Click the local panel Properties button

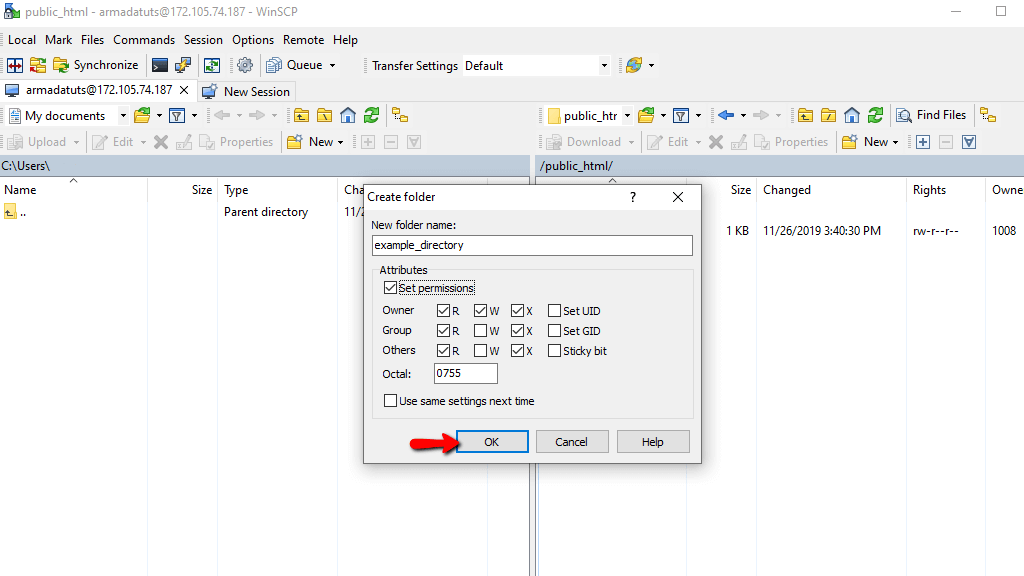[x=236, y=142]
